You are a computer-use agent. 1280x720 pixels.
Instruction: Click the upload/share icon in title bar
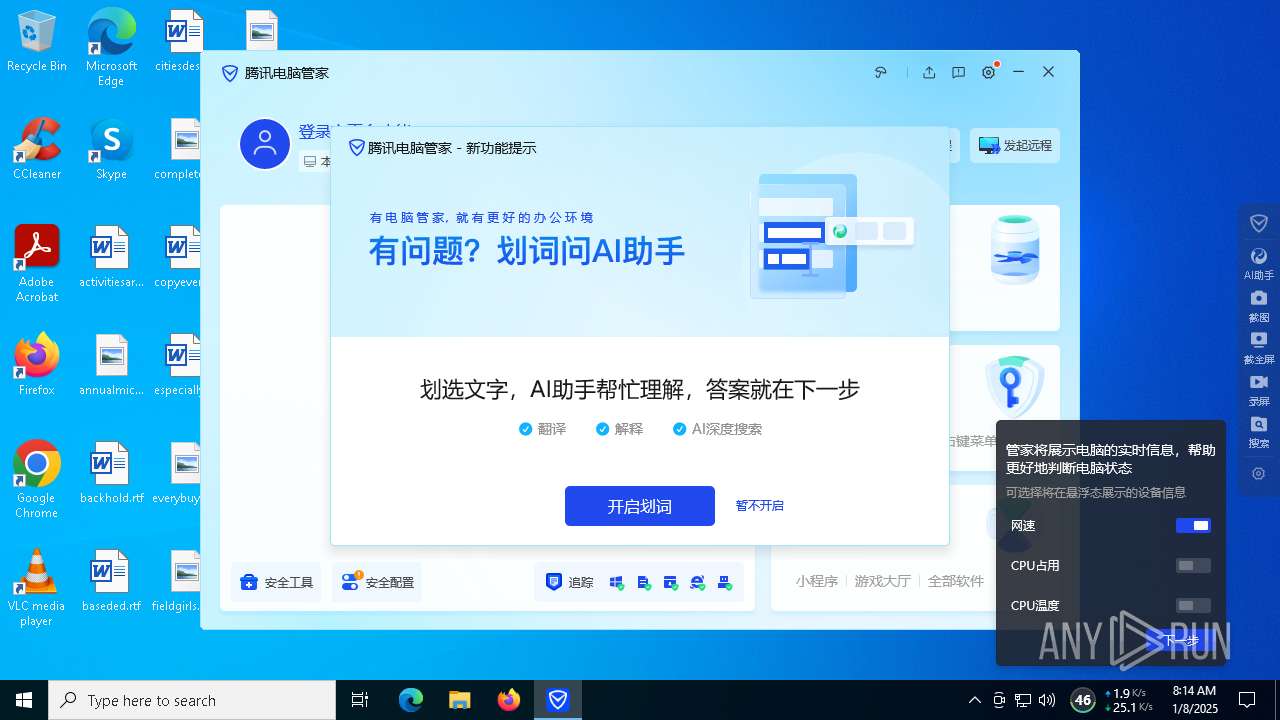point(929,72)
